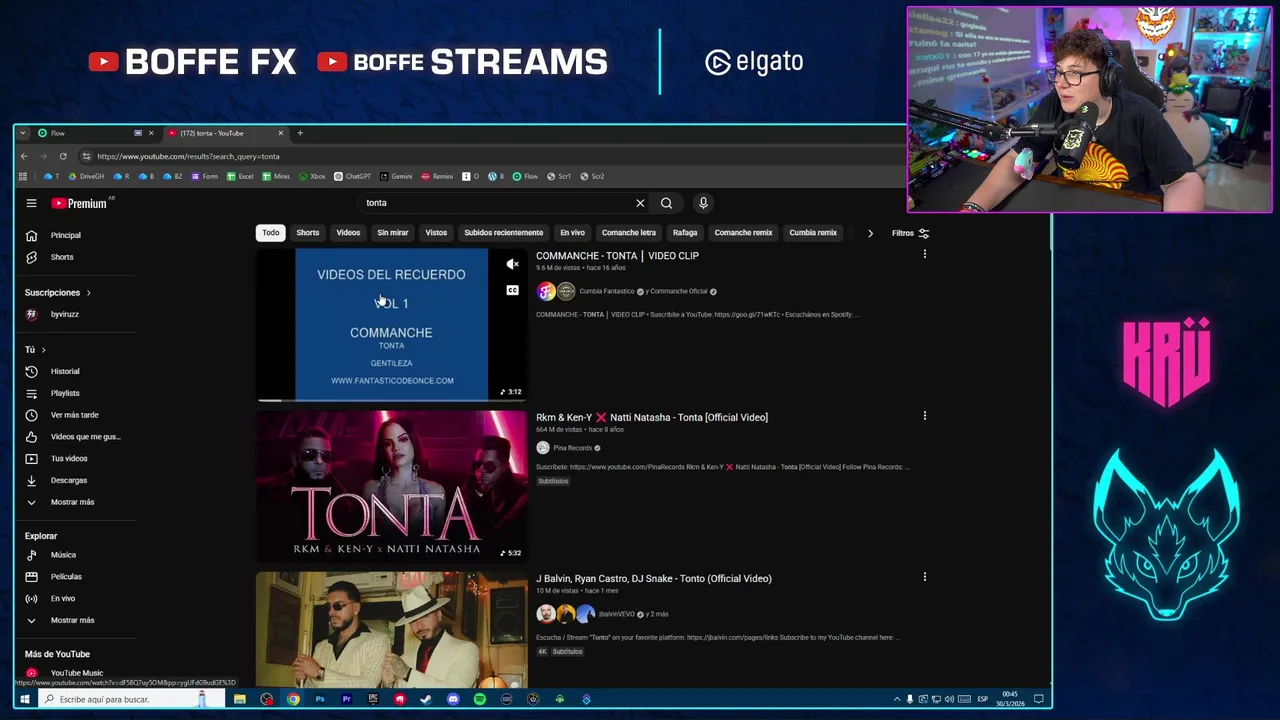
Task: Open the YouTube hamburger guide menu
Action: pos(31,203)
